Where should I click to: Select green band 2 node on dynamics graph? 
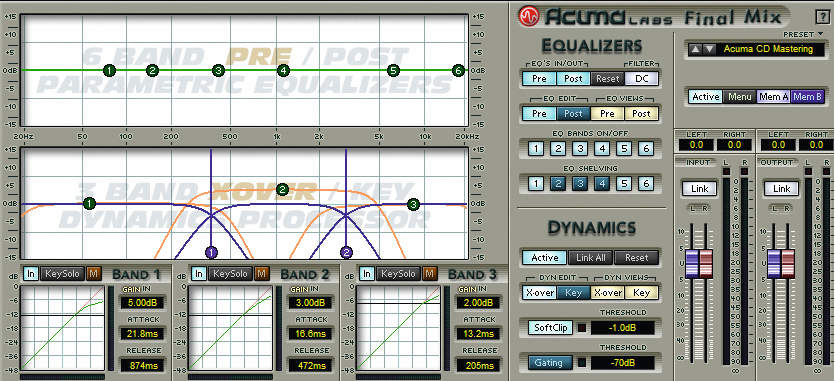(x=283, y=189)
